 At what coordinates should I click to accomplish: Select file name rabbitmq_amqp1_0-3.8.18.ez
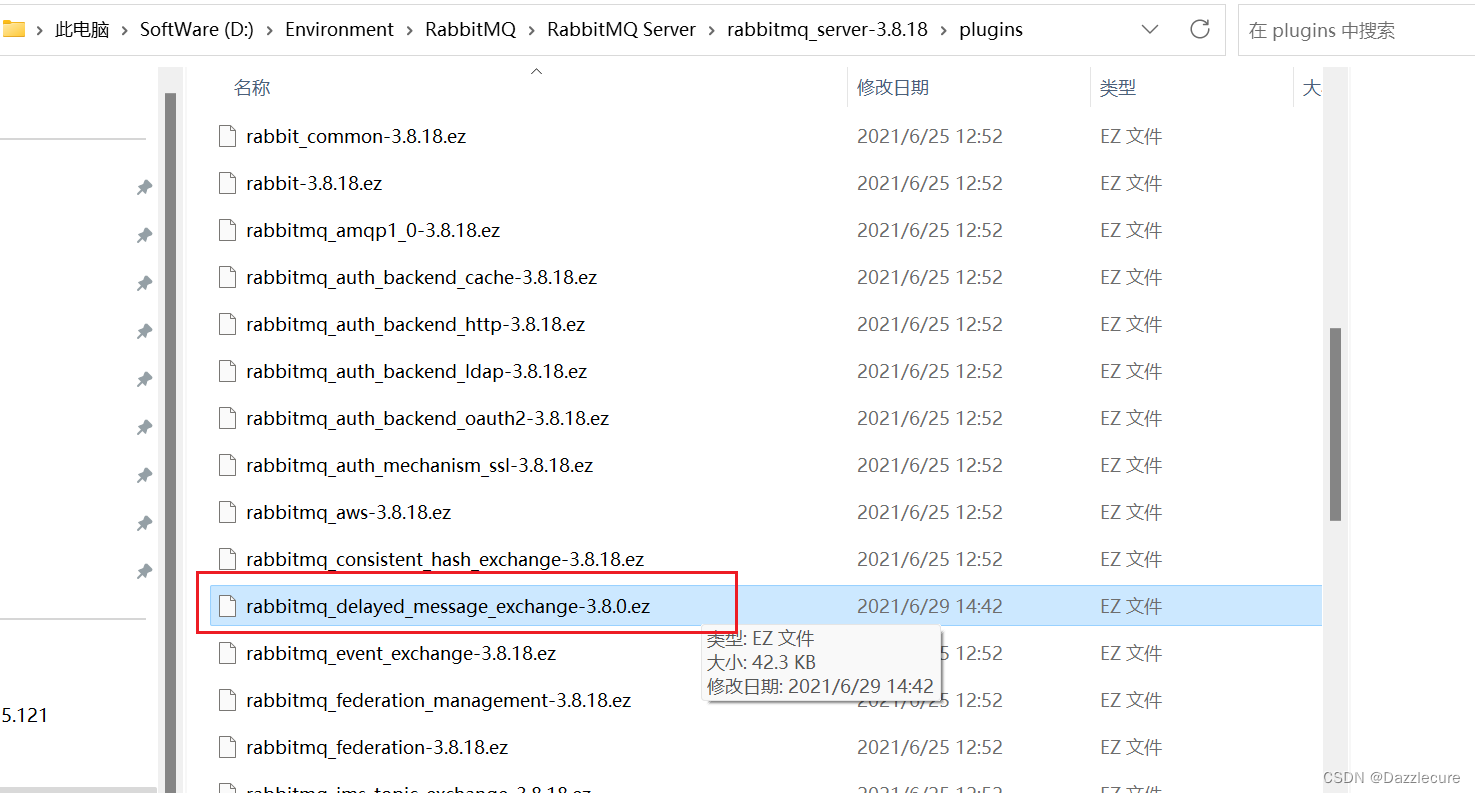pos(373,230)
